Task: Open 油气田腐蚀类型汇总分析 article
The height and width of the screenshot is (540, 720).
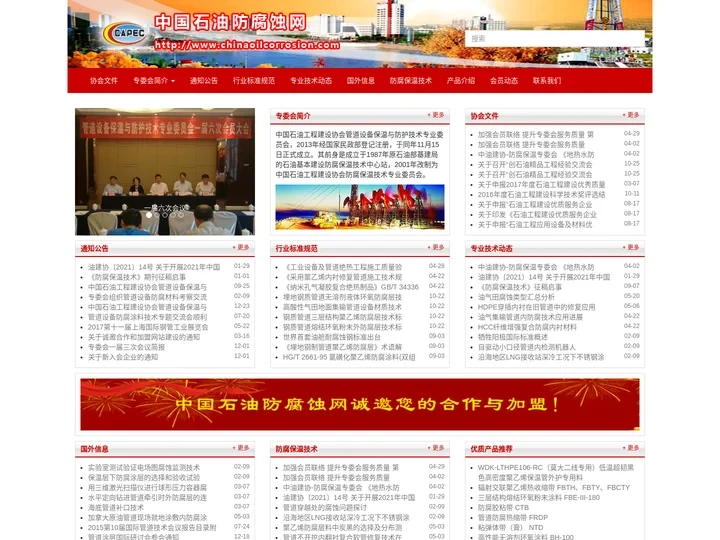Action: tap(516, 297)
